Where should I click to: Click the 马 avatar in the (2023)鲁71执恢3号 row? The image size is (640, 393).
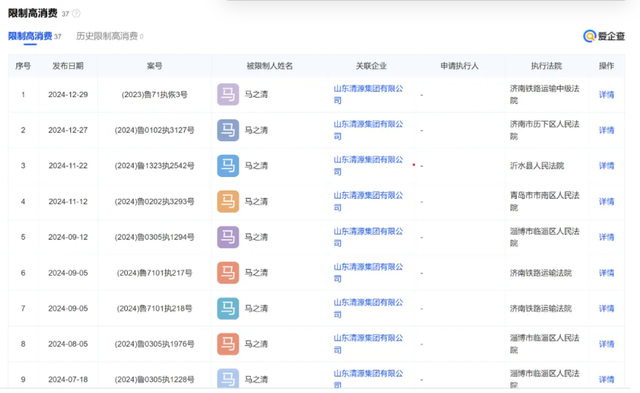[x=228, y=94]
